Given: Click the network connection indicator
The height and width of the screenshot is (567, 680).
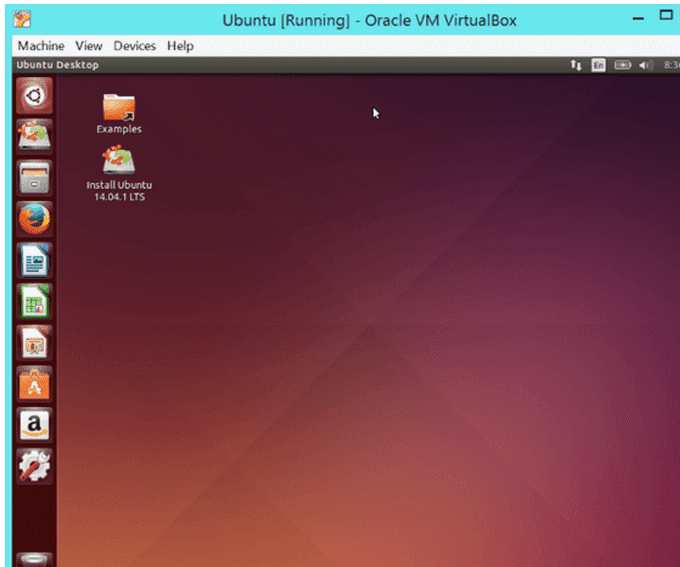Looking at the screenshot, I should coord(576,65).
